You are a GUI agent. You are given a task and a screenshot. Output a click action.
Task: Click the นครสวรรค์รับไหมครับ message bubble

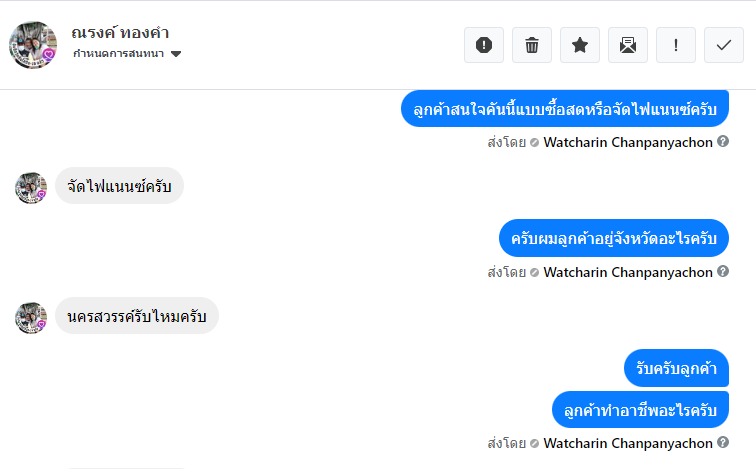click(137, 316)
